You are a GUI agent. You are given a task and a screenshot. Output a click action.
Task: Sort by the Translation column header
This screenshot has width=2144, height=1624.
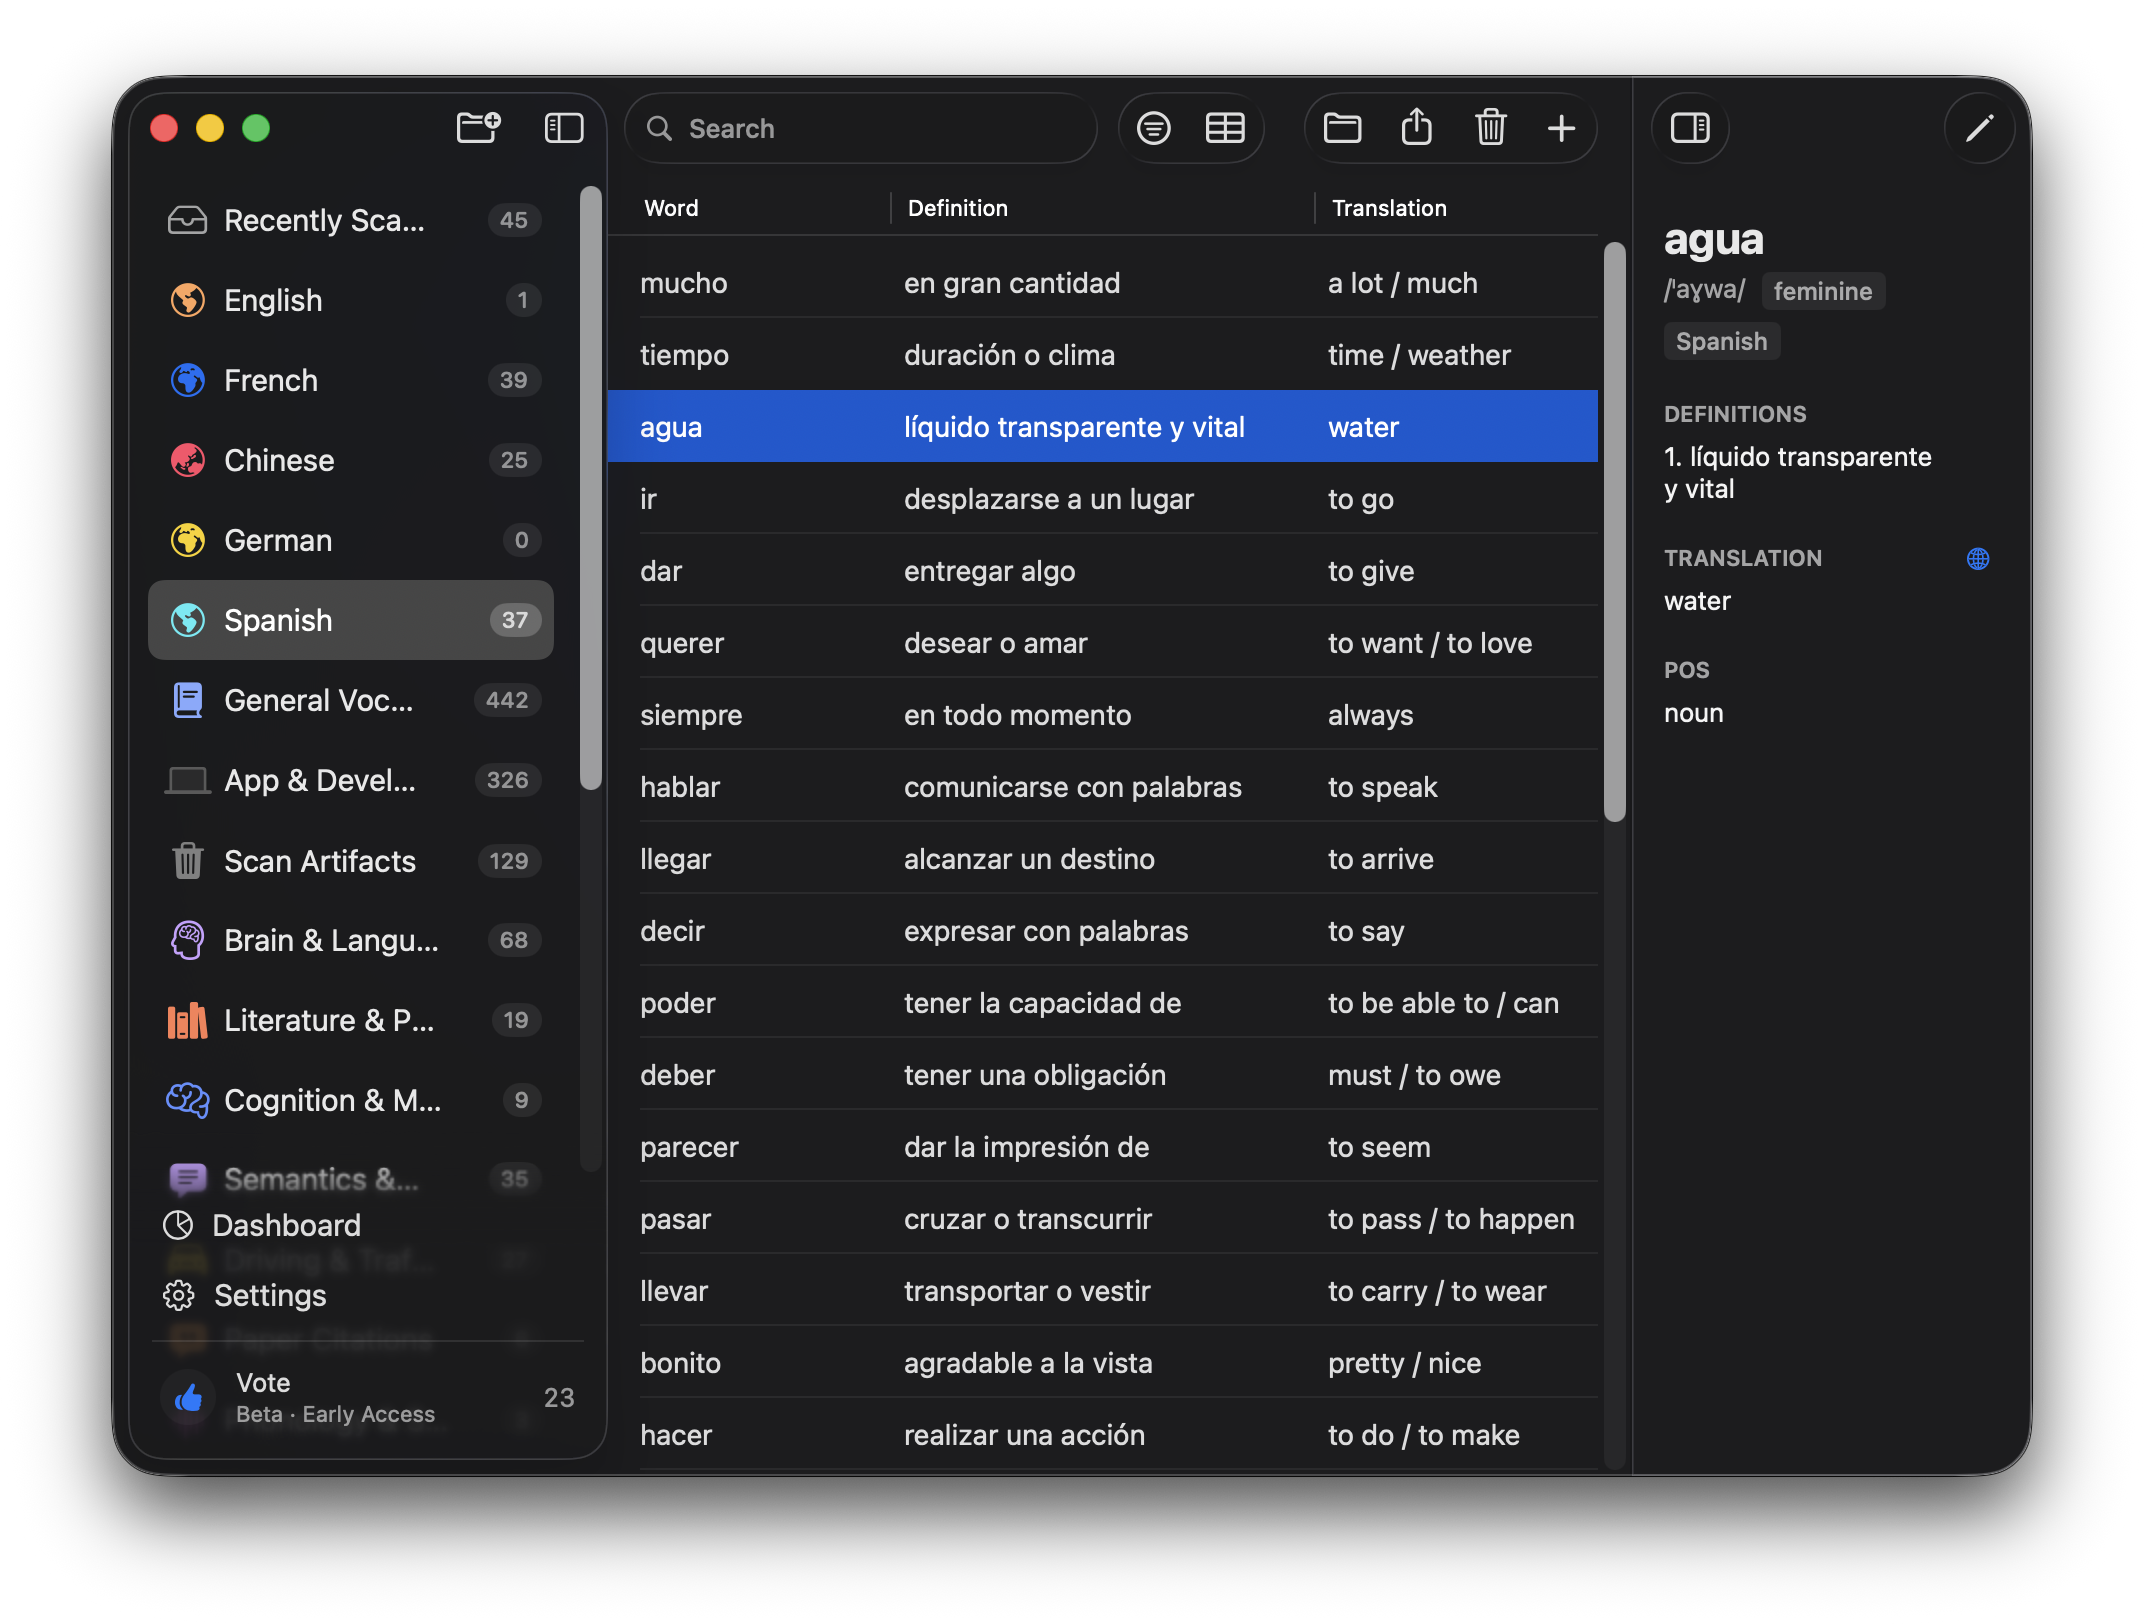pyautogui.click(x=1389, y=208)
